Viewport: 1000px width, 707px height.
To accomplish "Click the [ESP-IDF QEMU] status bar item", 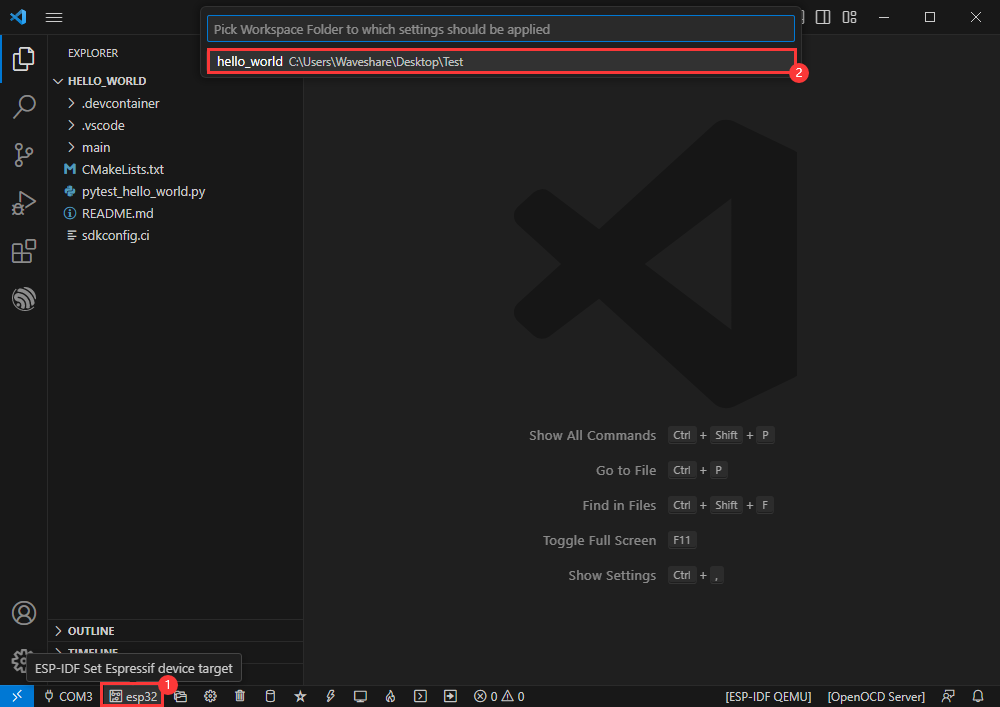I will (768, 697).
